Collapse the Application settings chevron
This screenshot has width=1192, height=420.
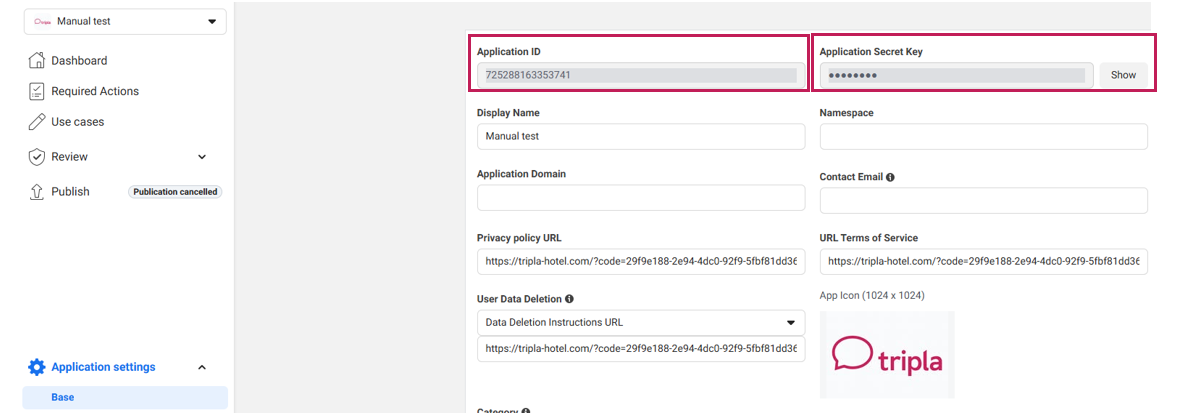coord(202,367)
